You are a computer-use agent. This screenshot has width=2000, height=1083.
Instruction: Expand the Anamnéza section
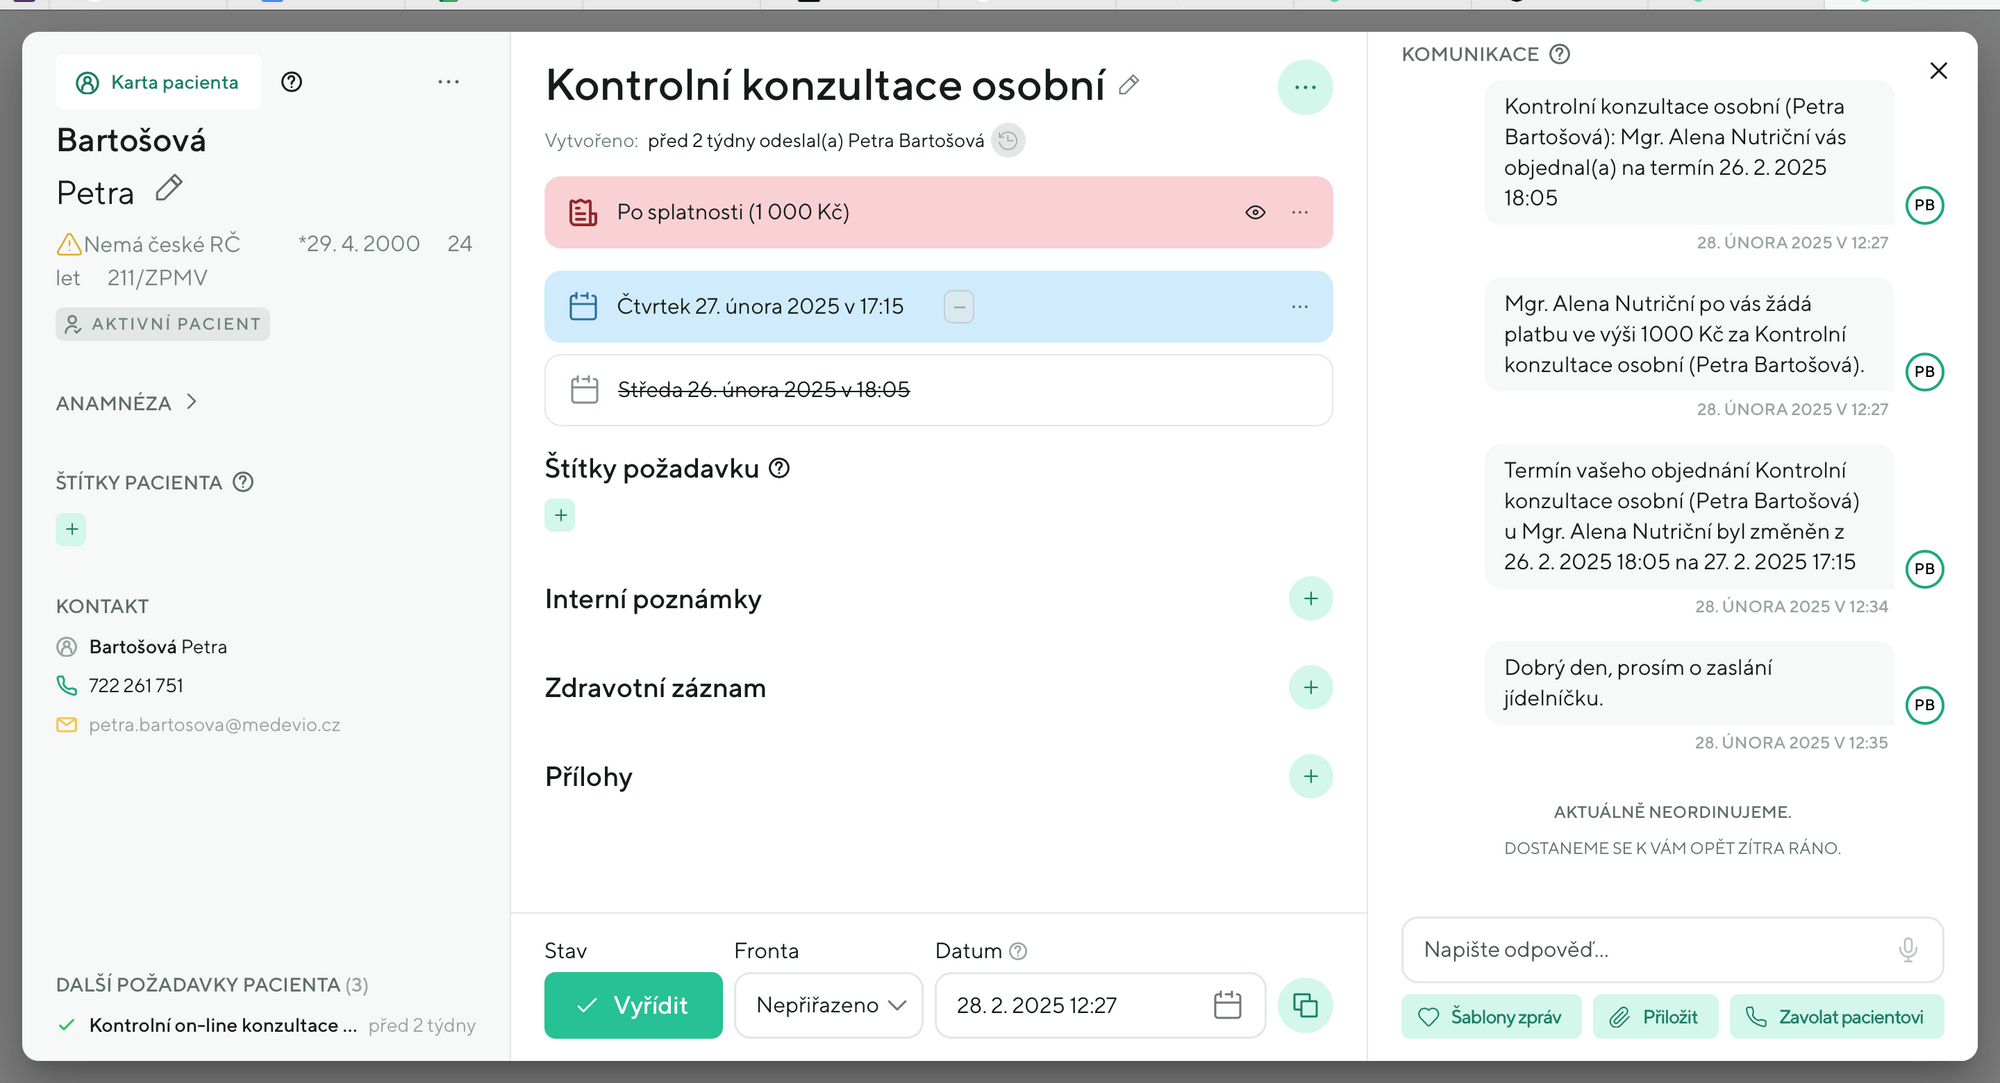(127, 403)
